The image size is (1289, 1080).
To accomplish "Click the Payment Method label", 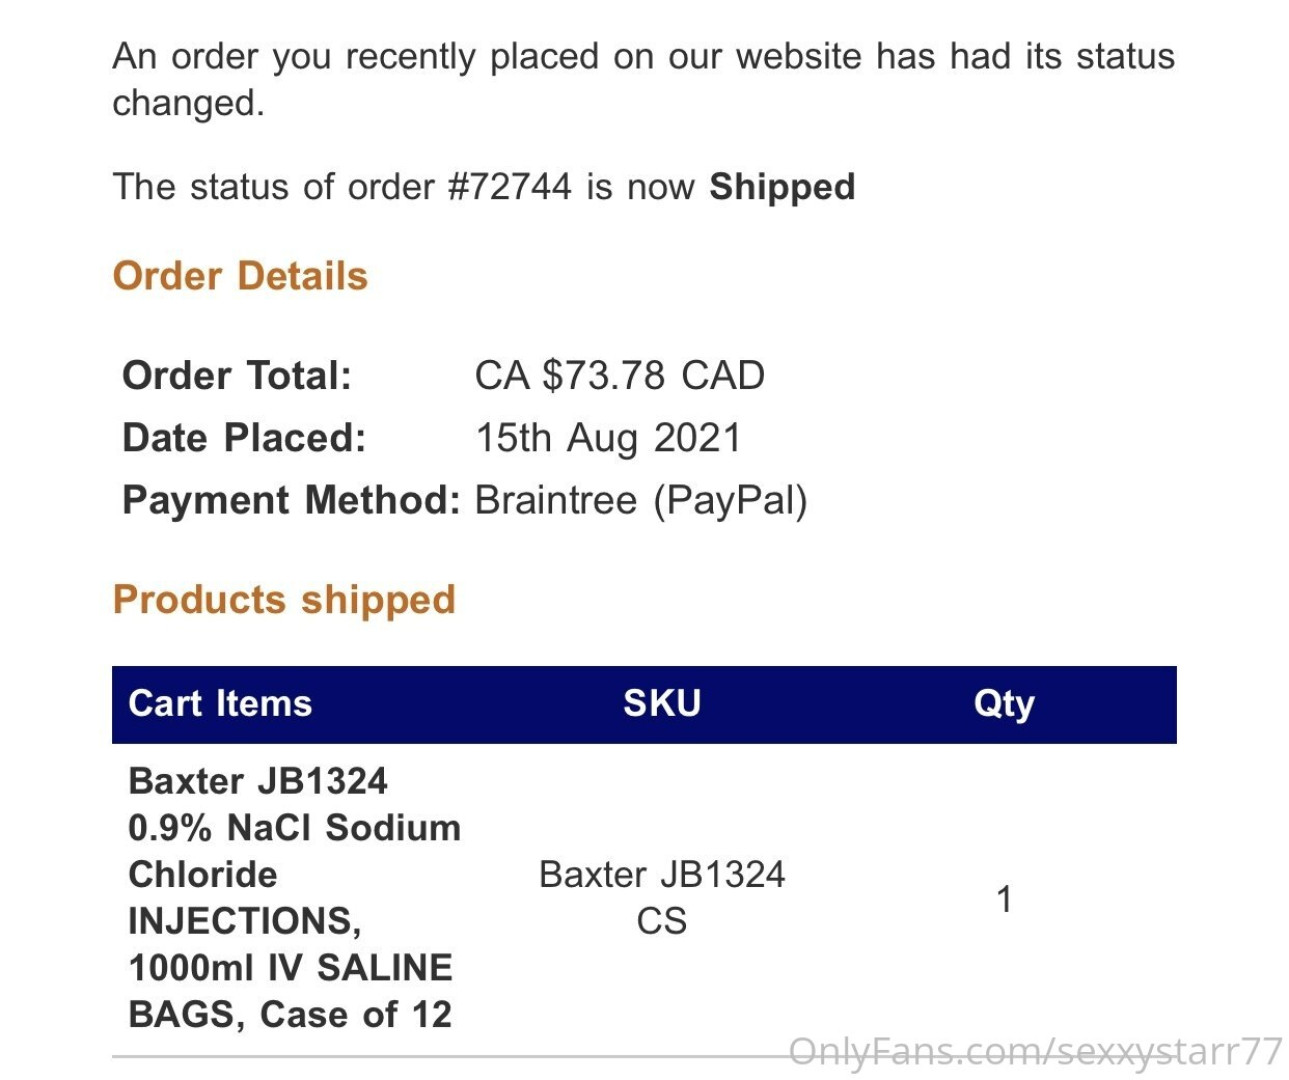I will click(291, 500).
